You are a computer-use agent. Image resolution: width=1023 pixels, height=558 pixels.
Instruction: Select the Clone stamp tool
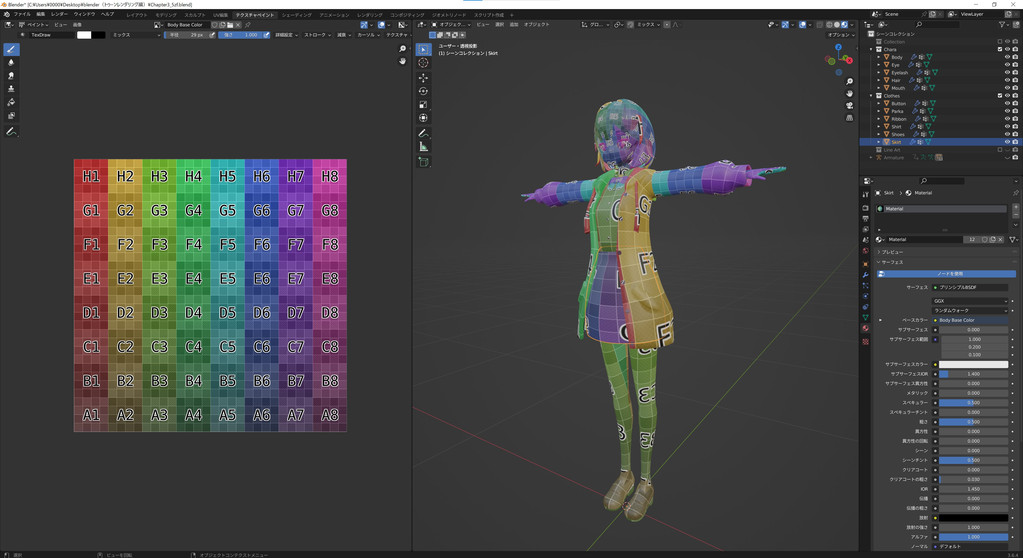coord(11,89)
